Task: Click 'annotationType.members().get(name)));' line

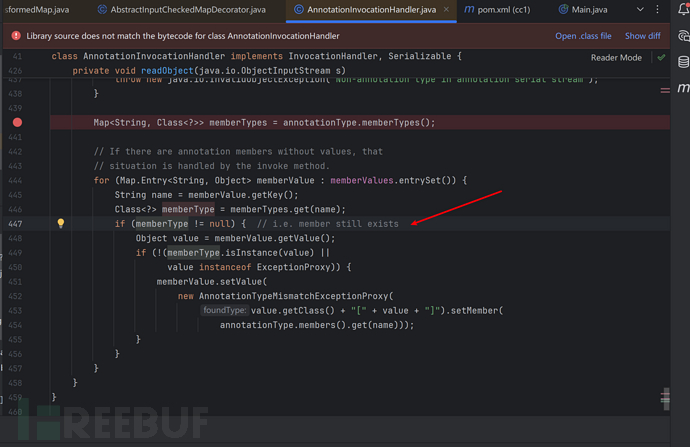Action: 317,325
